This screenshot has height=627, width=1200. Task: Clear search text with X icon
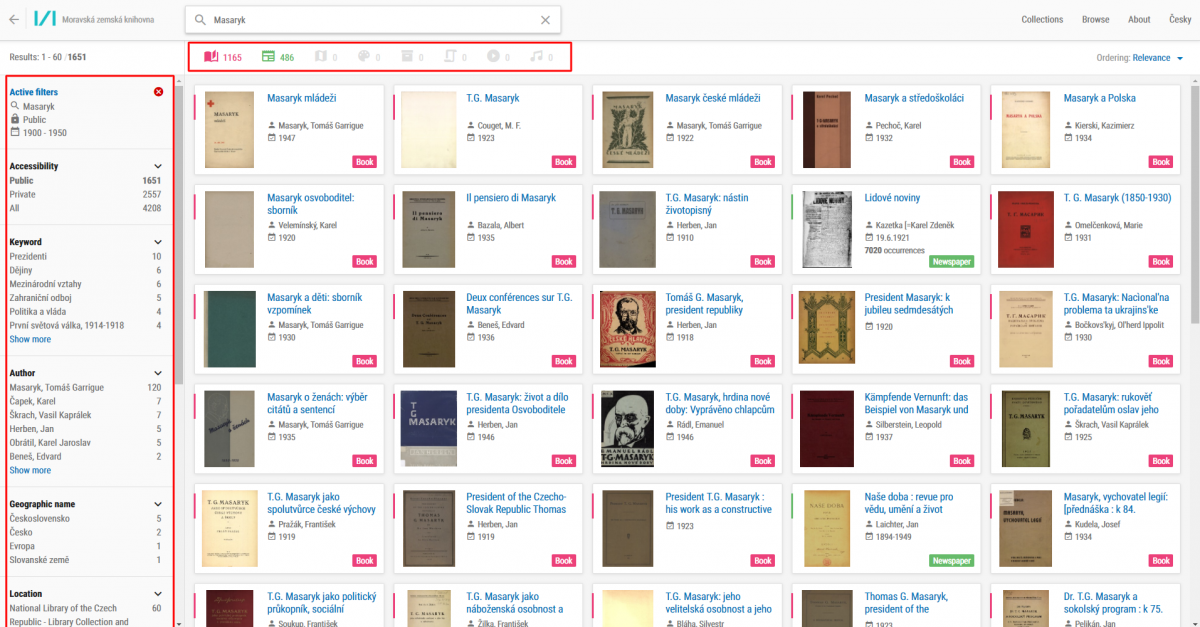(x=545, y=19)
